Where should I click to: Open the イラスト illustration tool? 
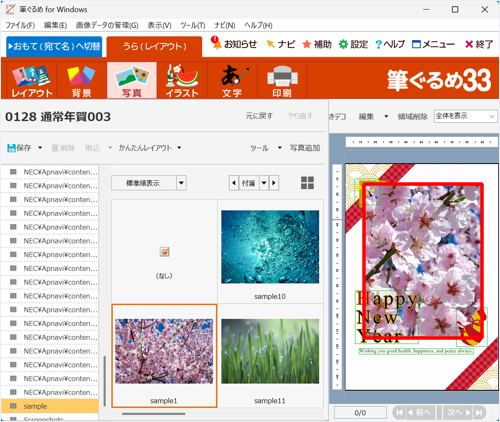[x=182, y=80]
